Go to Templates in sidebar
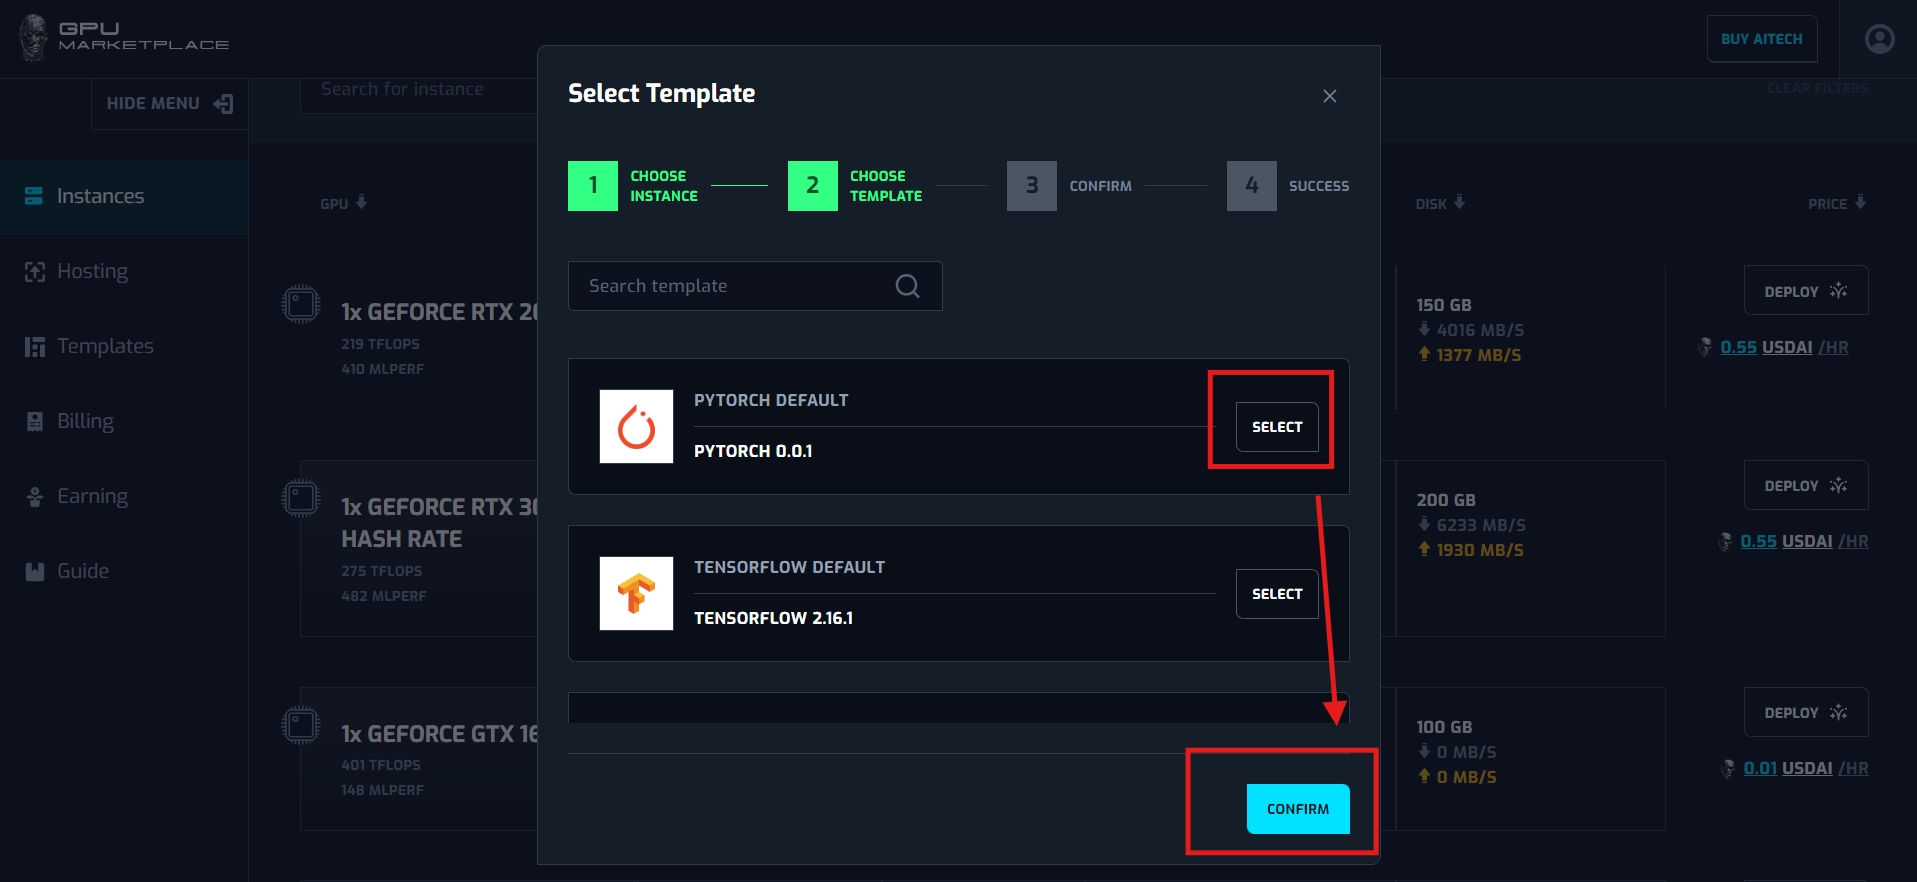The width and height of the screenshot is (1917, 882). [105, 346]
